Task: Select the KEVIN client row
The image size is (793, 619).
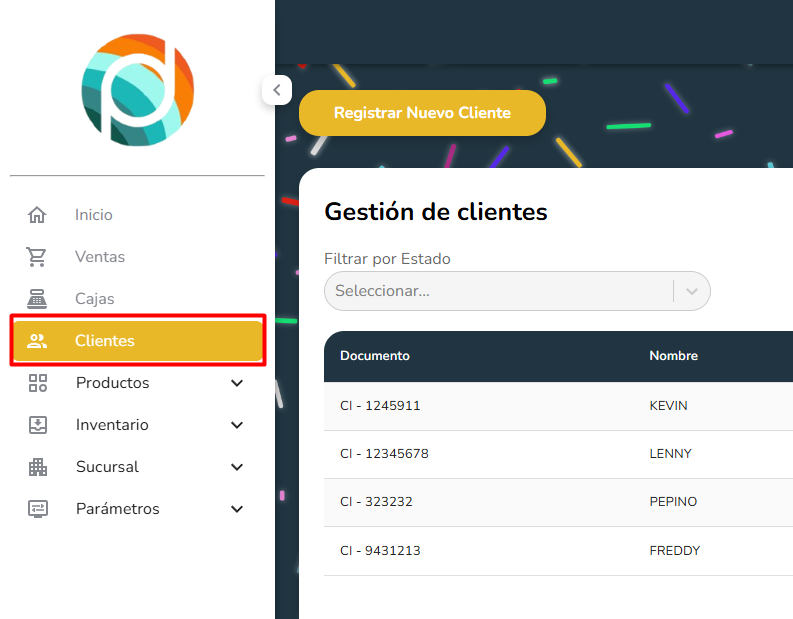Action: point(668,406)
